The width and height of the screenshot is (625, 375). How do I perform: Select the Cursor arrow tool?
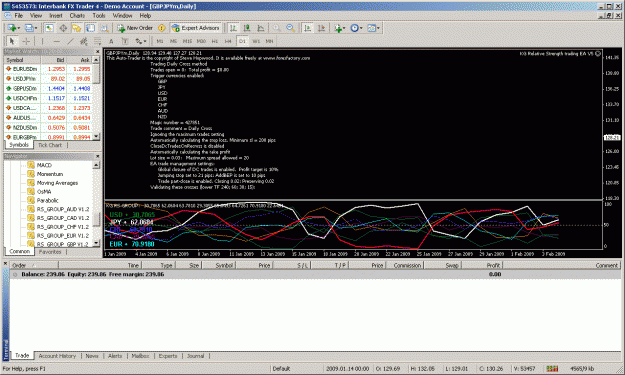click(x=12, y=41)
